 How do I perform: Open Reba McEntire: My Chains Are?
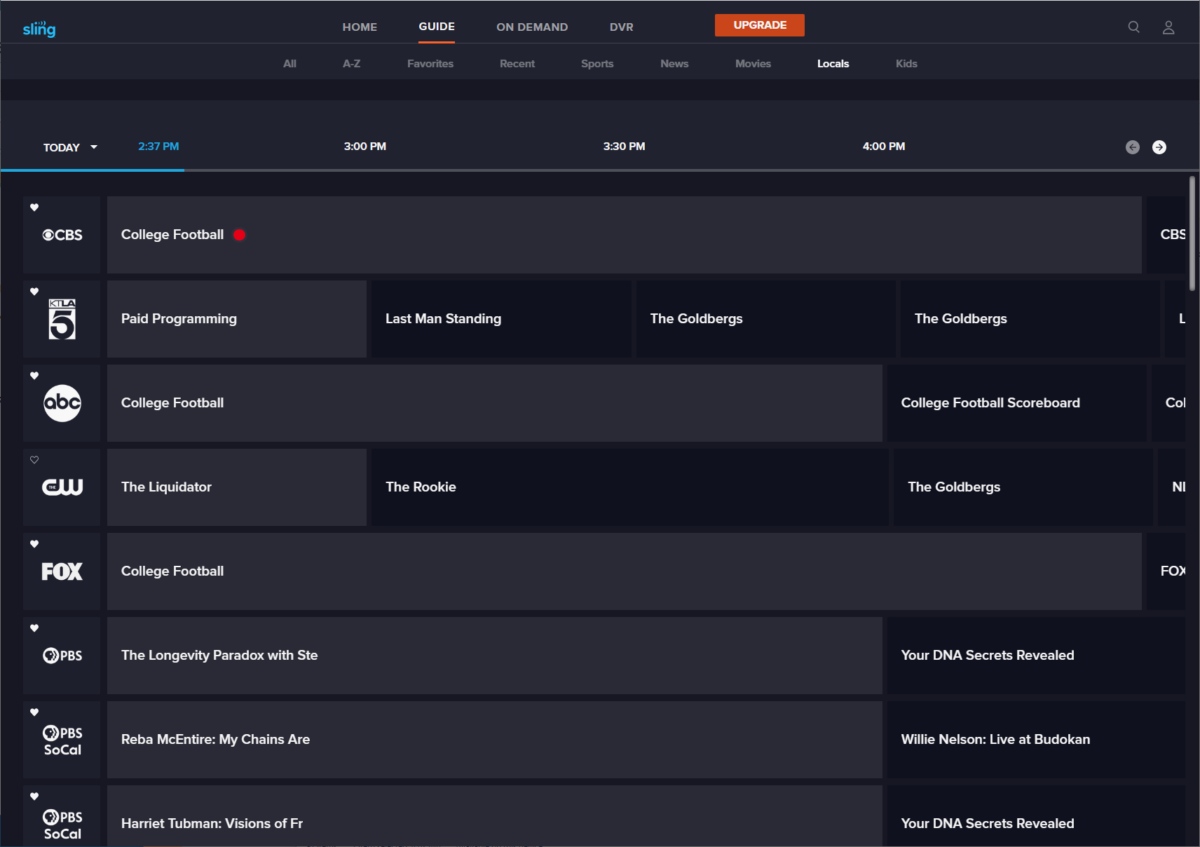click(495, 739)
